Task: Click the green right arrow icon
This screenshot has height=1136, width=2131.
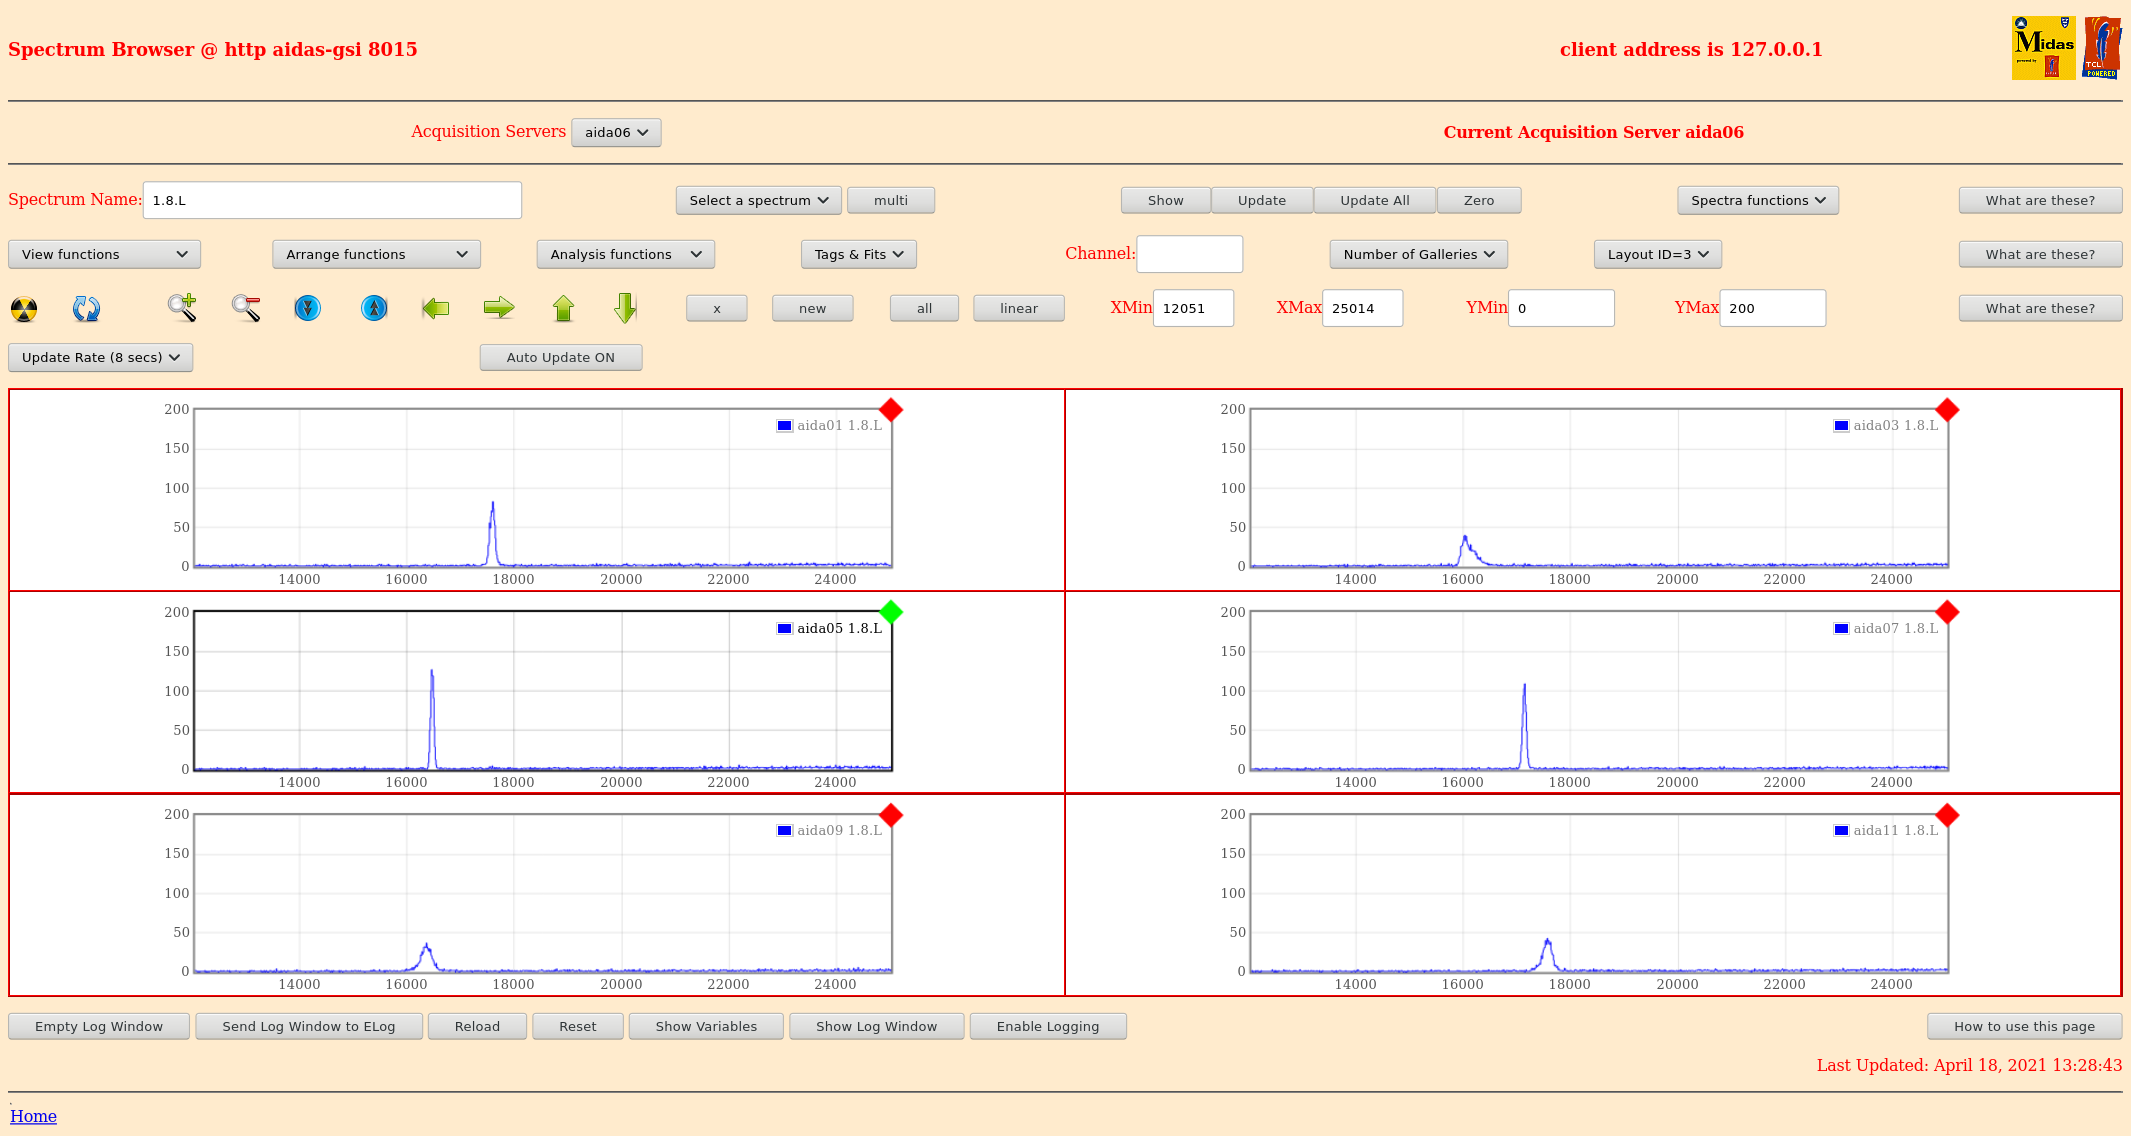Action: click(498, 308)
